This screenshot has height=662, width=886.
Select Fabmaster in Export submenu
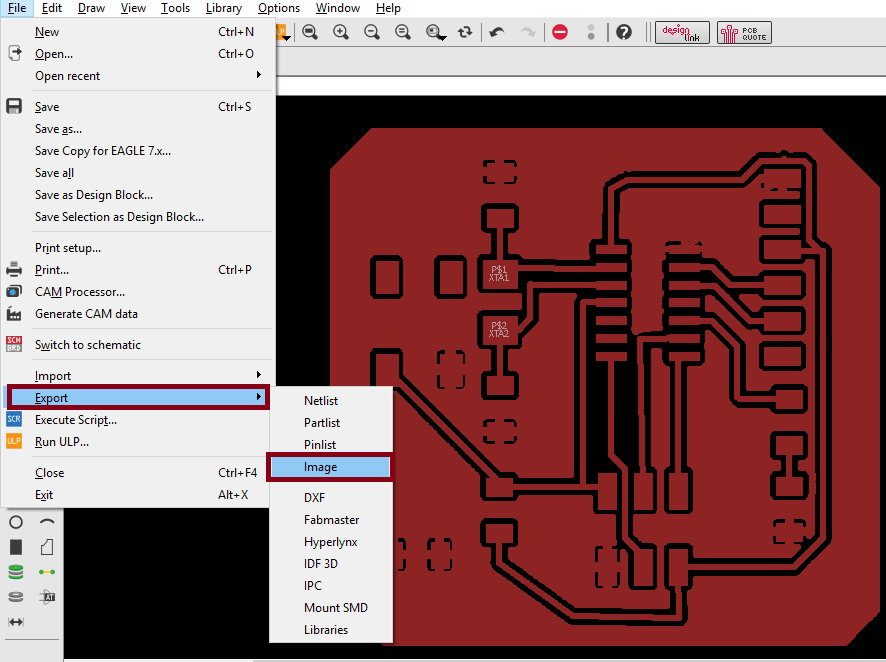[331, 520]
